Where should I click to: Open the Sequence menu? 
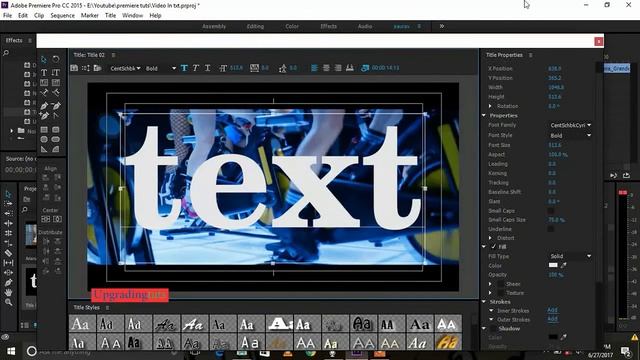[62, 16]
